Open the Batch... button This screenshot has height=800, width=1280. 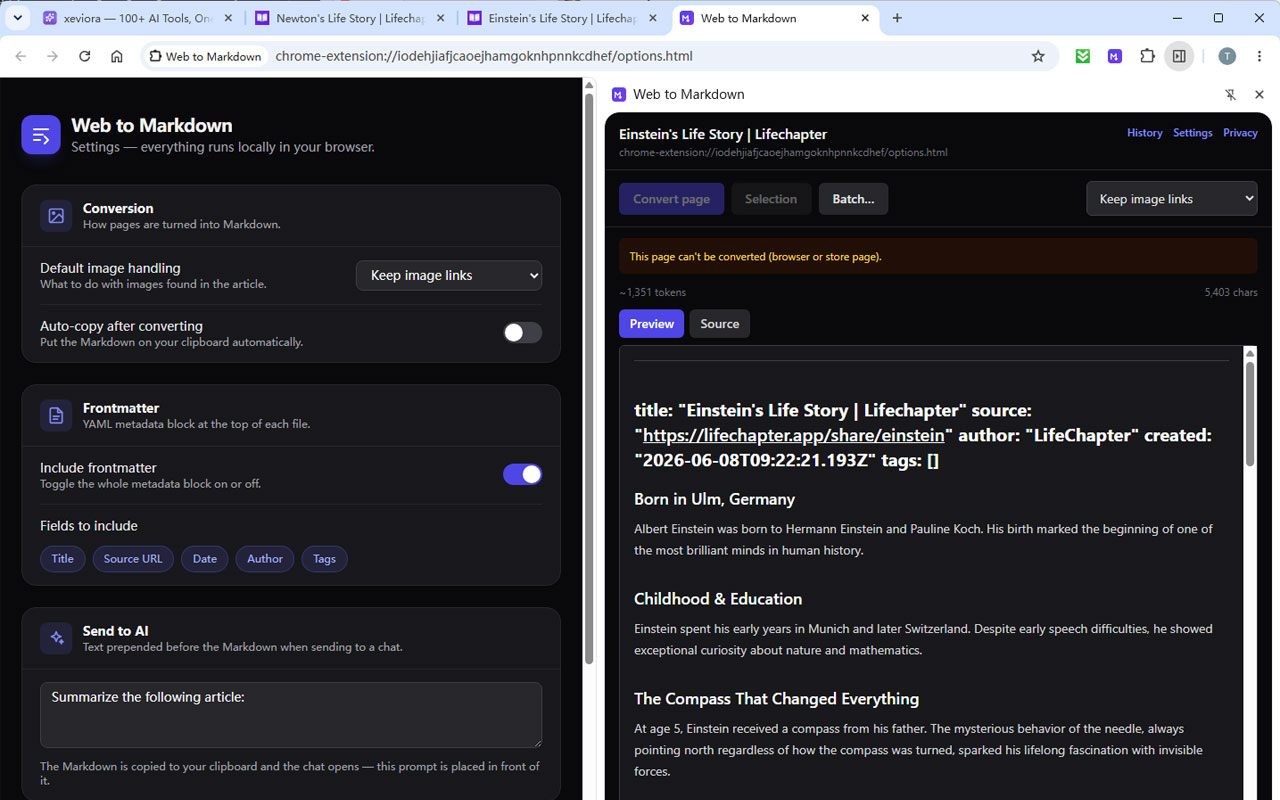click(854, 199)
